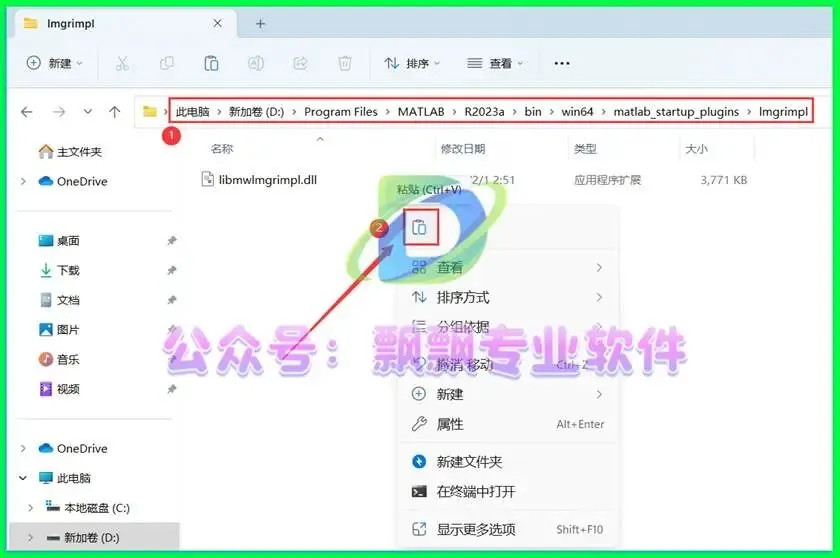Expand 本地磁盘 (C:) tree node
This screenshot has width=840, height=558.
31,508
